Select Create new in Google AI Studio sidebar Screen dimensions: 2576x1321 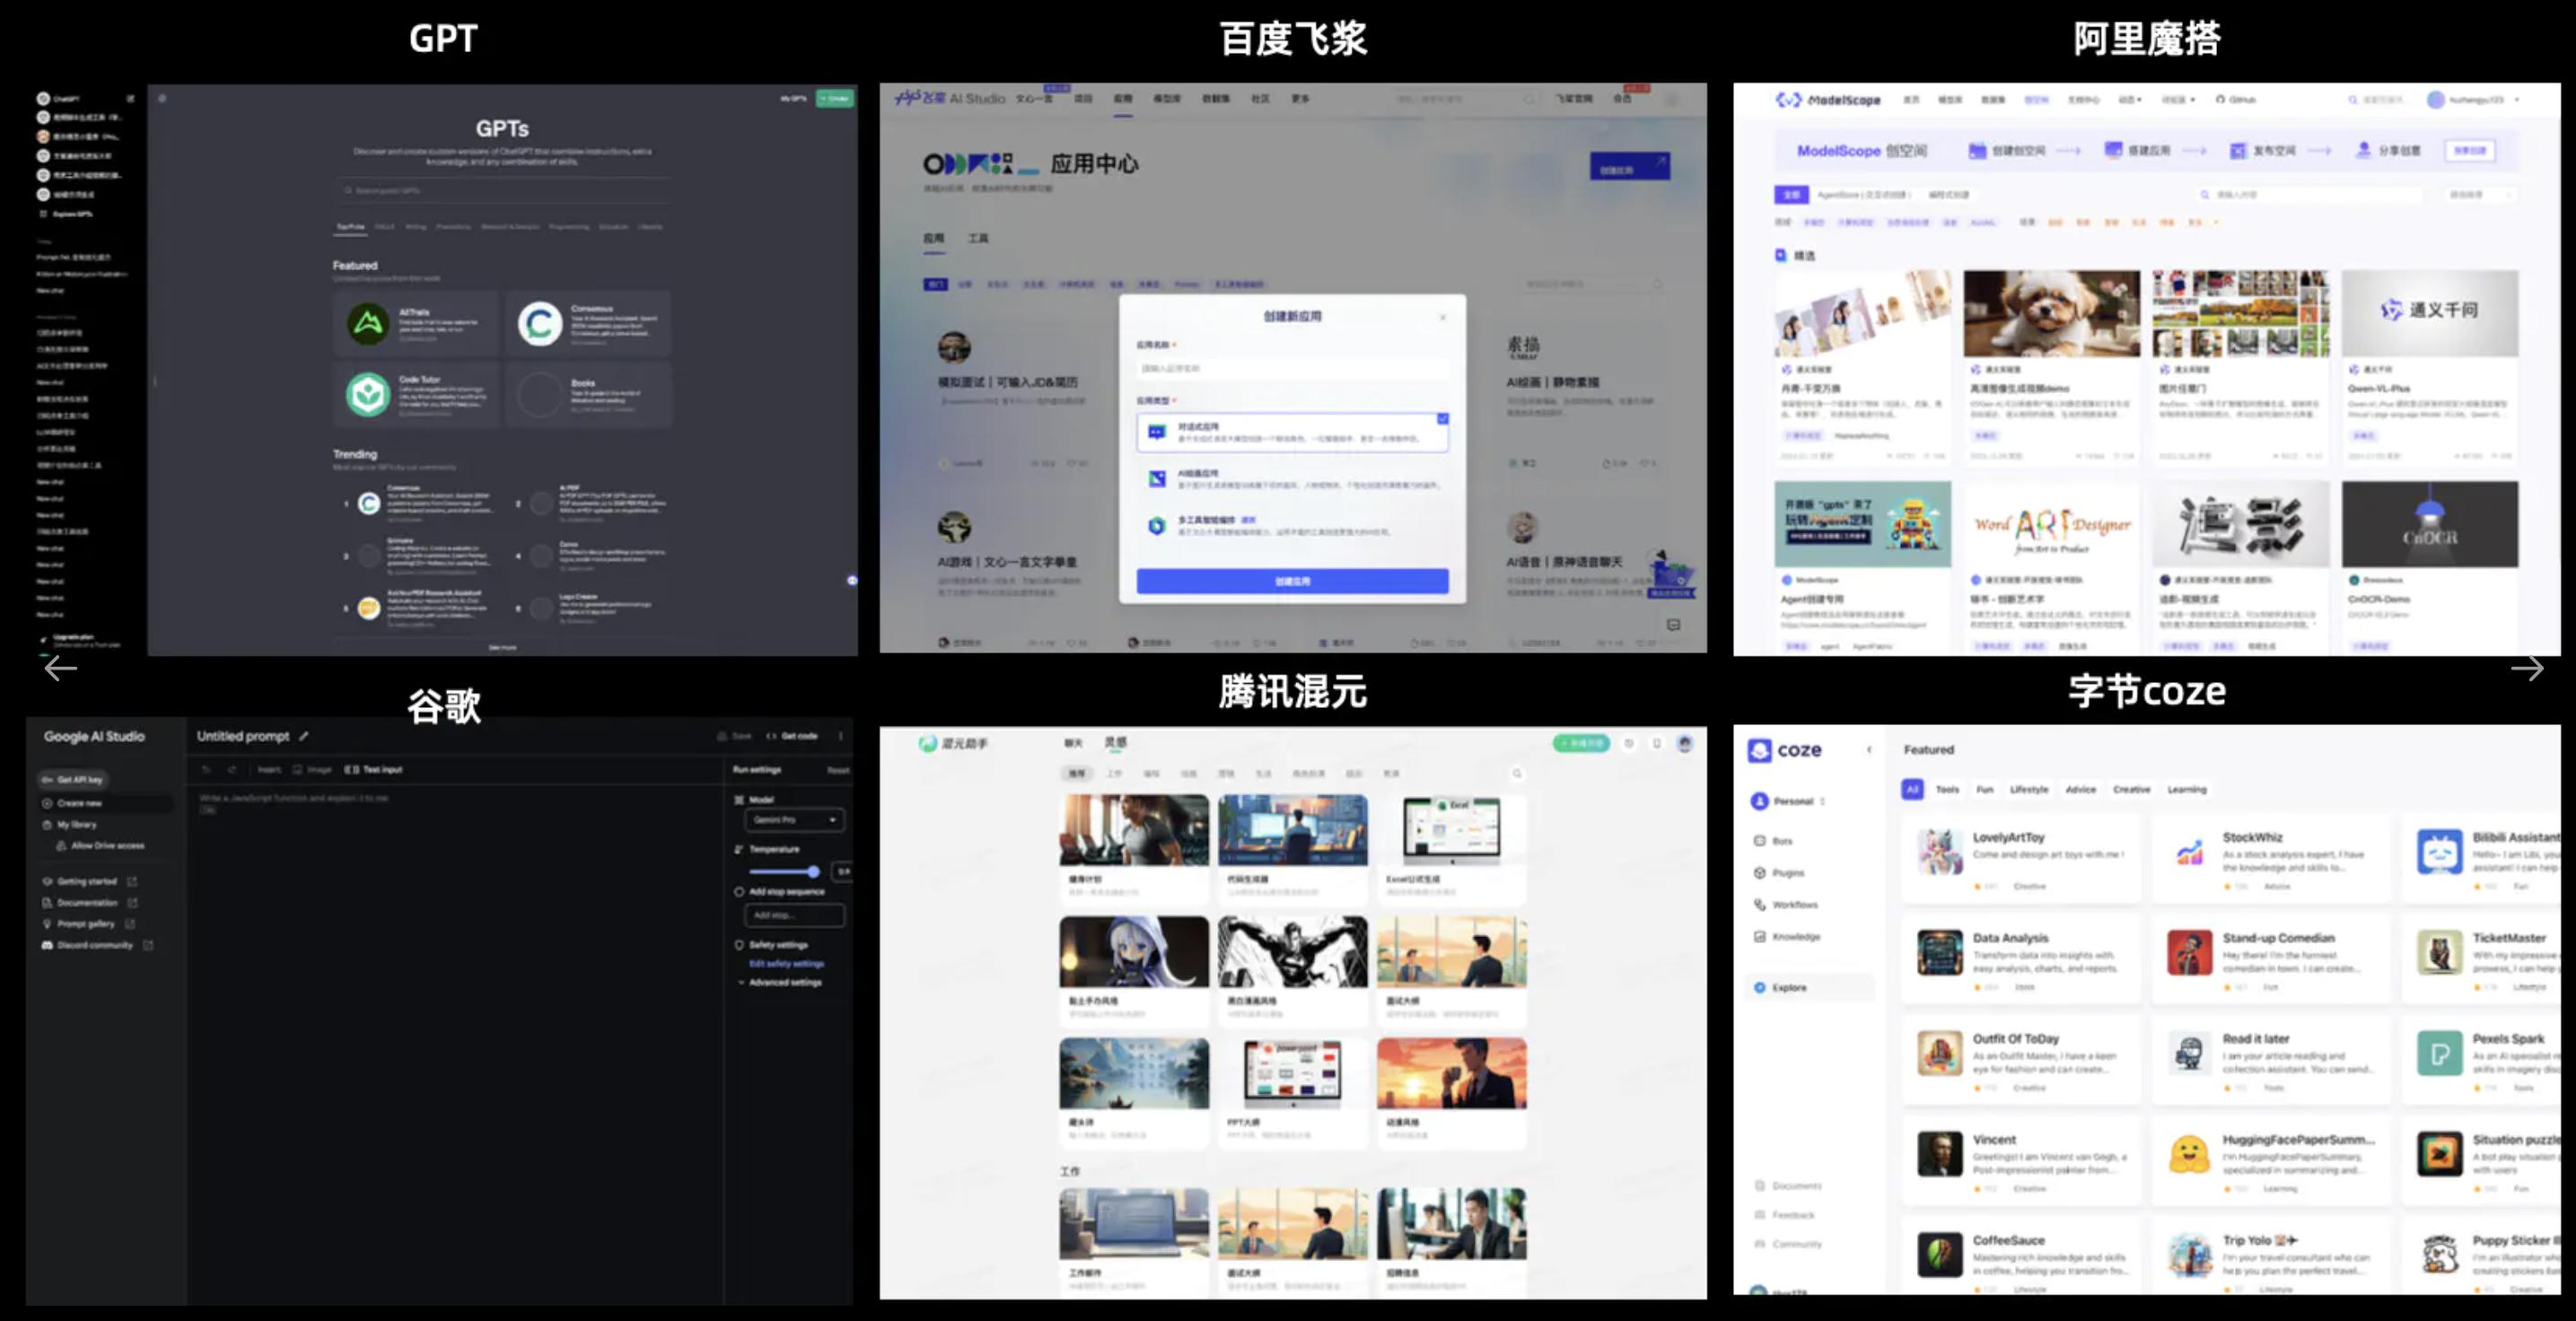click(79, 803)
